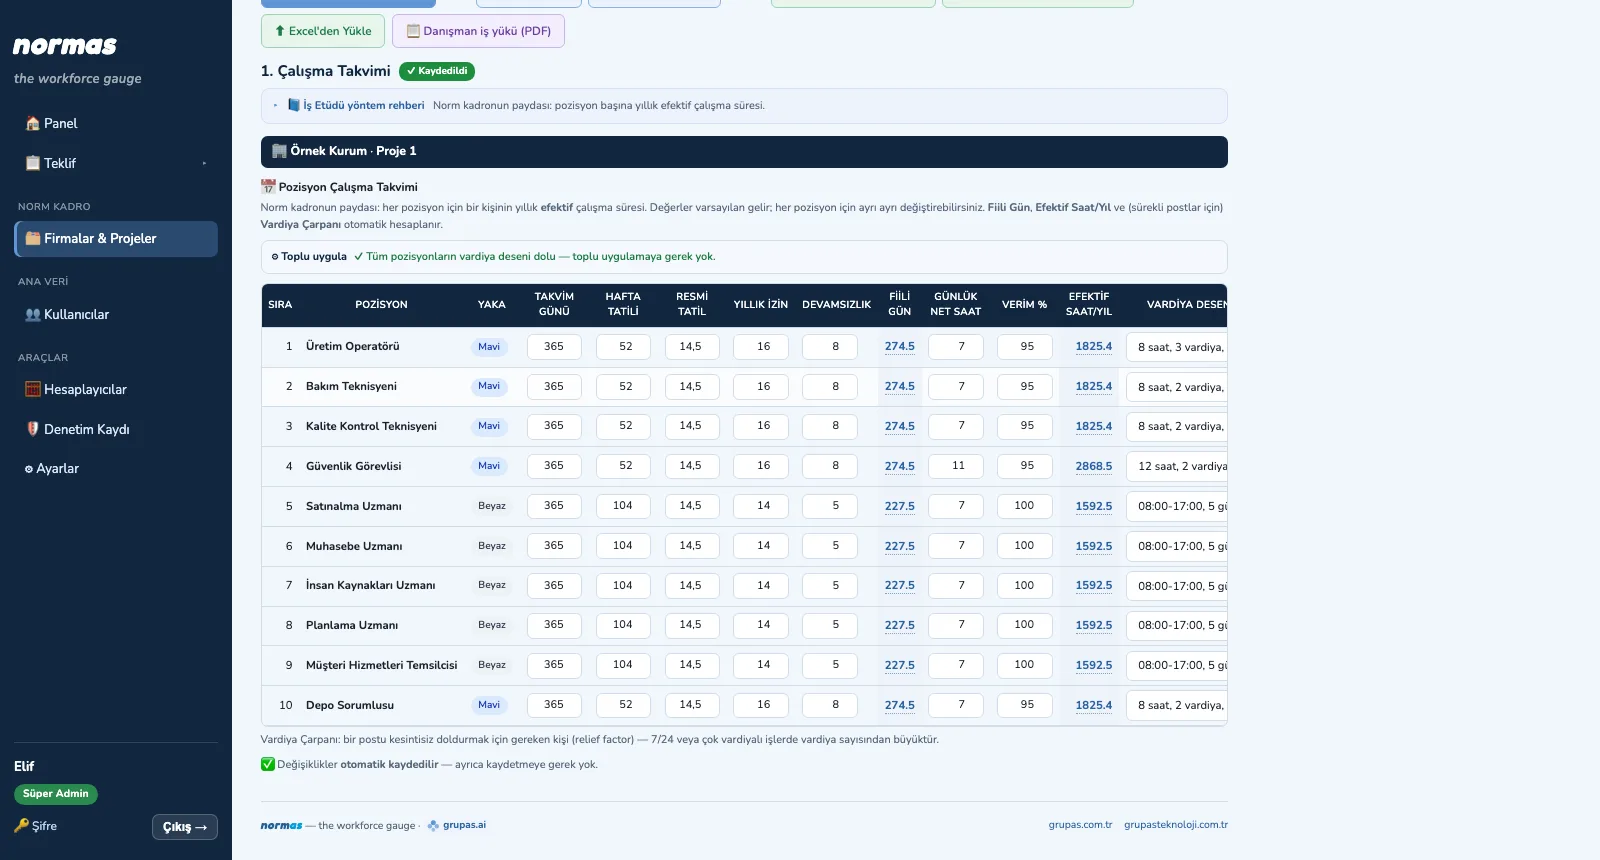
Task: Download Danışman iş yükü PDF
Action: [478, 31]
